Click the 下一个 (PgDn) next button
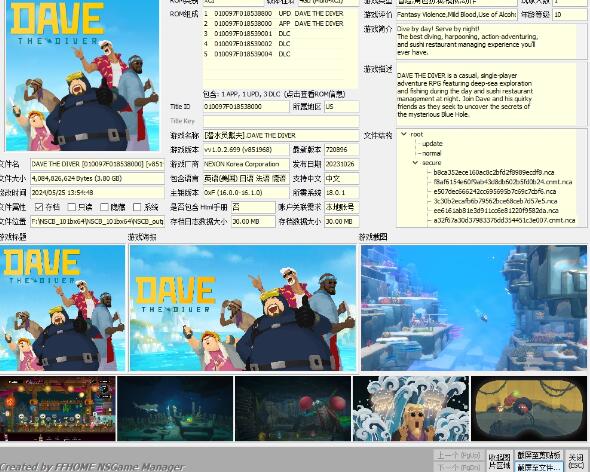 (458, 467)
